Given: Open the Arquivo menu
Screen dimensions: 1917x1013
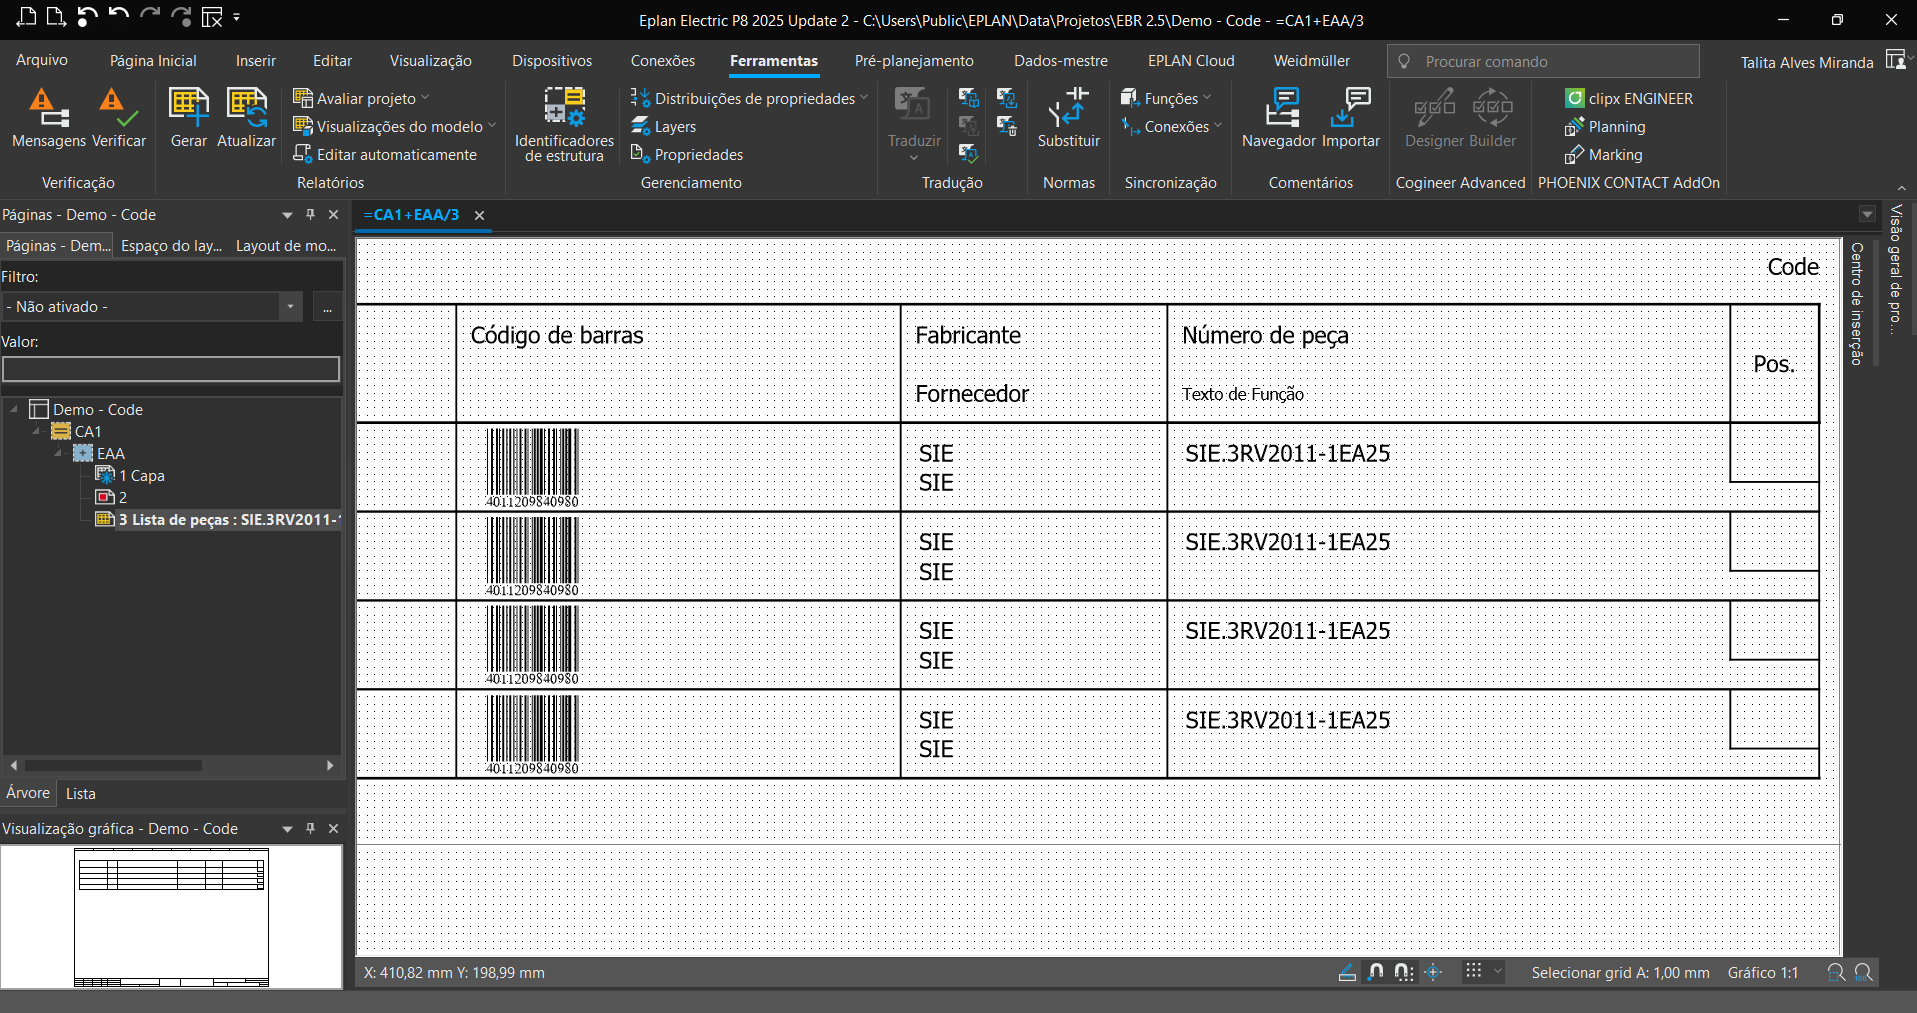Looking at the screenshot, I should [42, 60].
